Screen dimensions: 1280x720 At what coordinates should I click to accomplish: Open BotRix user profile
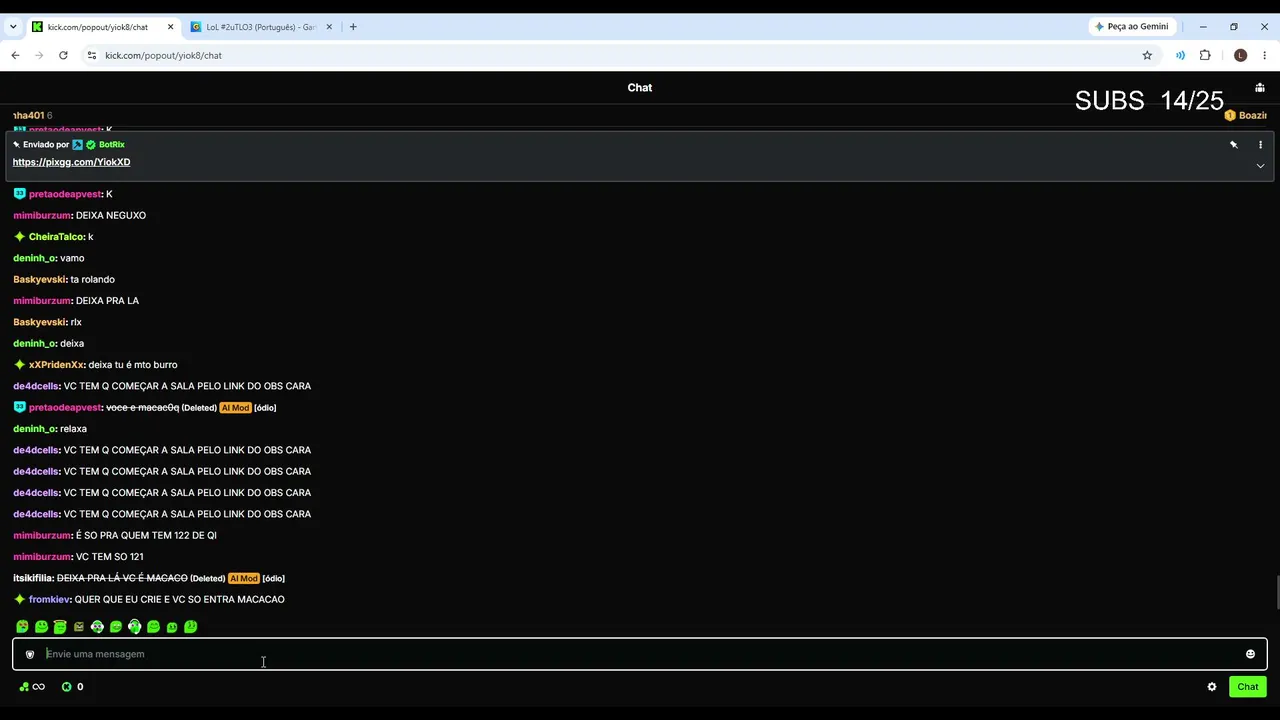point(112,145)
